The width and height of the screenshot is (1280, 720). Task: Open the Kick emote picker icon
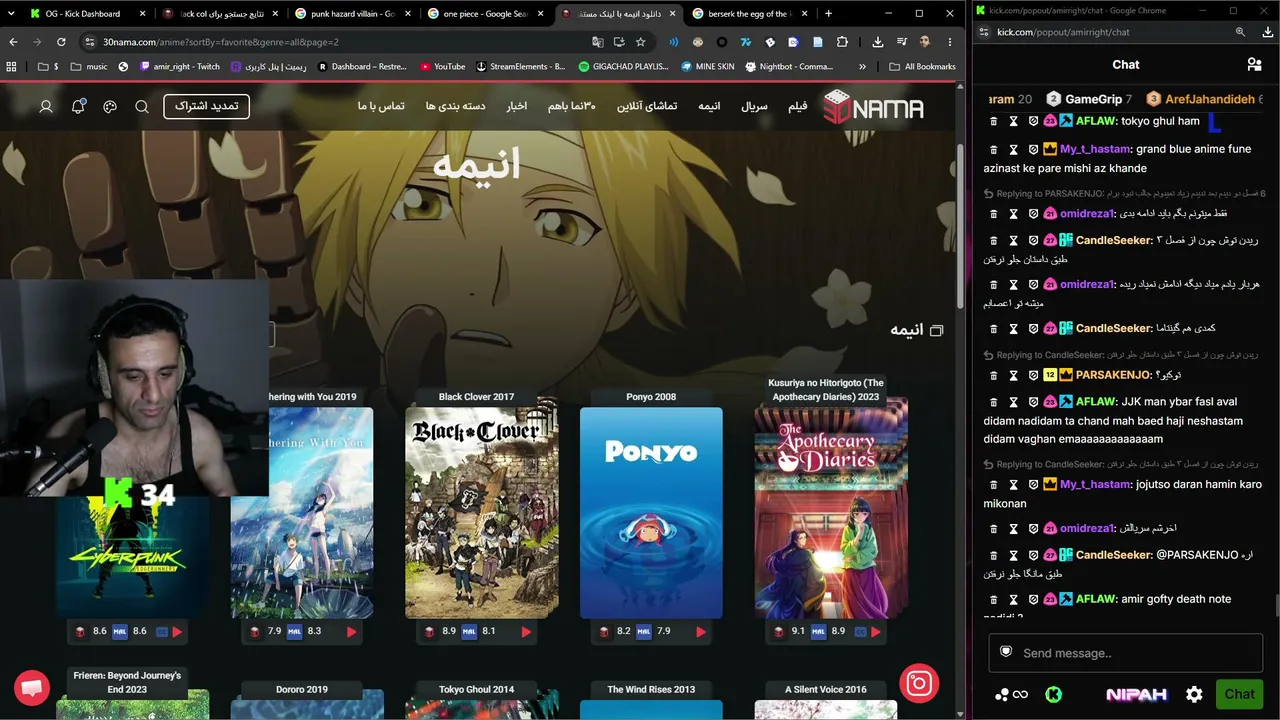pyautogui.click(x=1053, y=694)
